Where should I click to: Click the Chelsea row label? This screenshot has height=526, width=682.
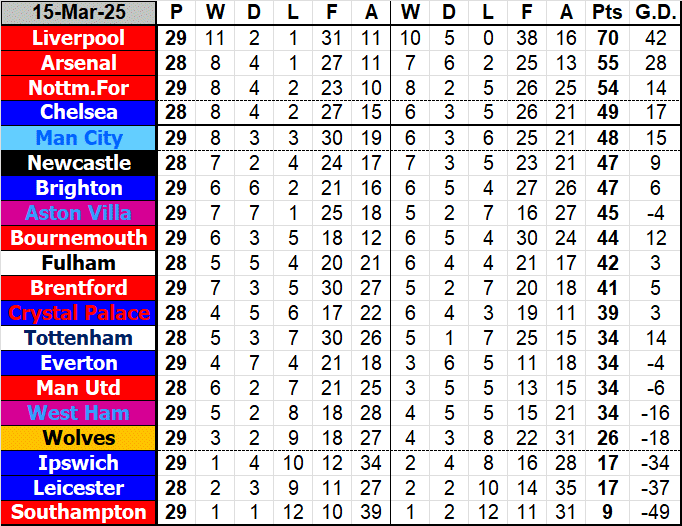79,113
